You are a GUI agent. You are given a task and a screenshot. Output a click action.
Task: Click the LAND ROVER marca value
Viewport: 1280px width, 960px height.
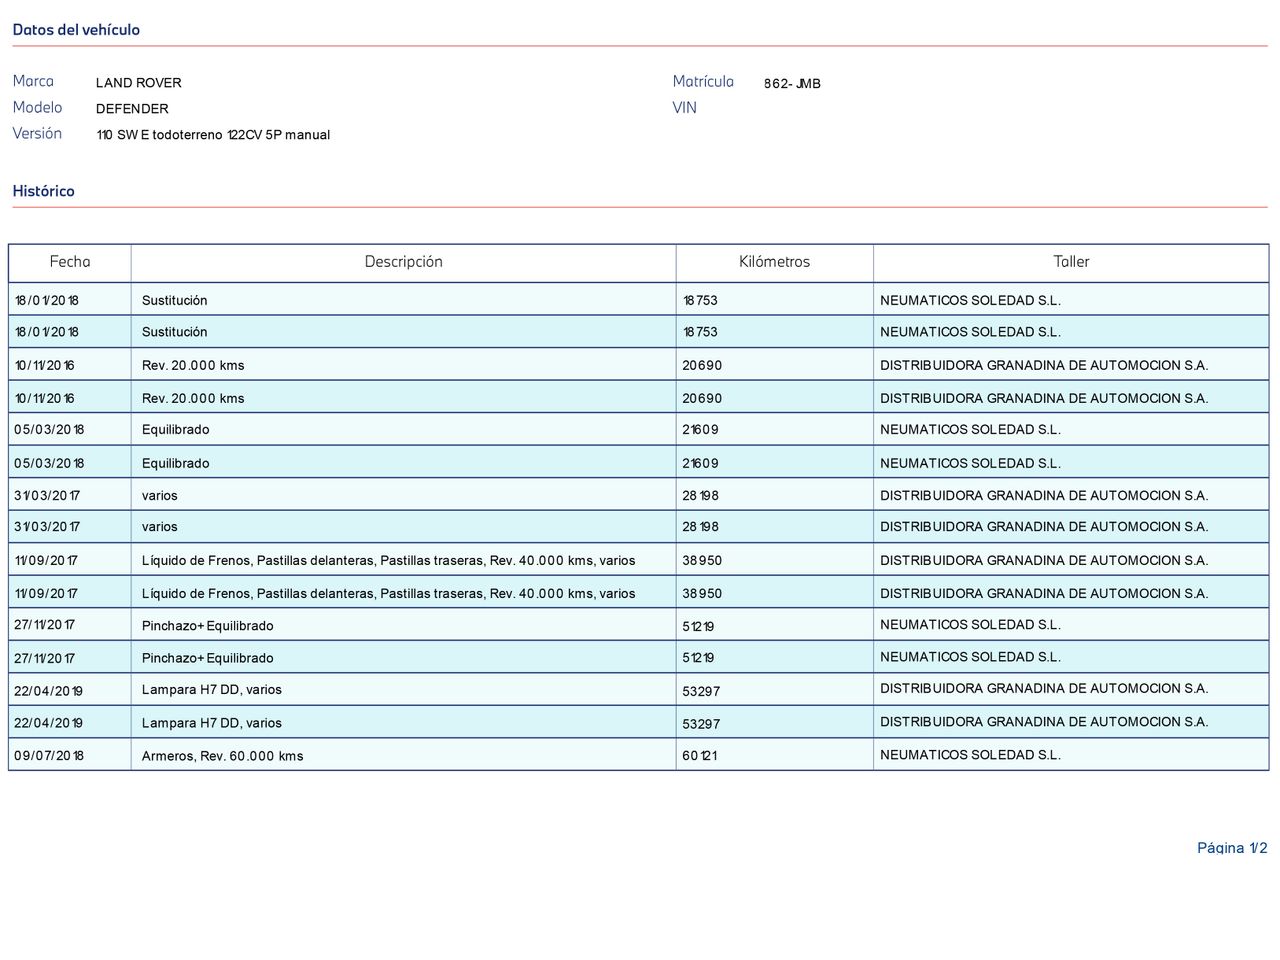139,83
